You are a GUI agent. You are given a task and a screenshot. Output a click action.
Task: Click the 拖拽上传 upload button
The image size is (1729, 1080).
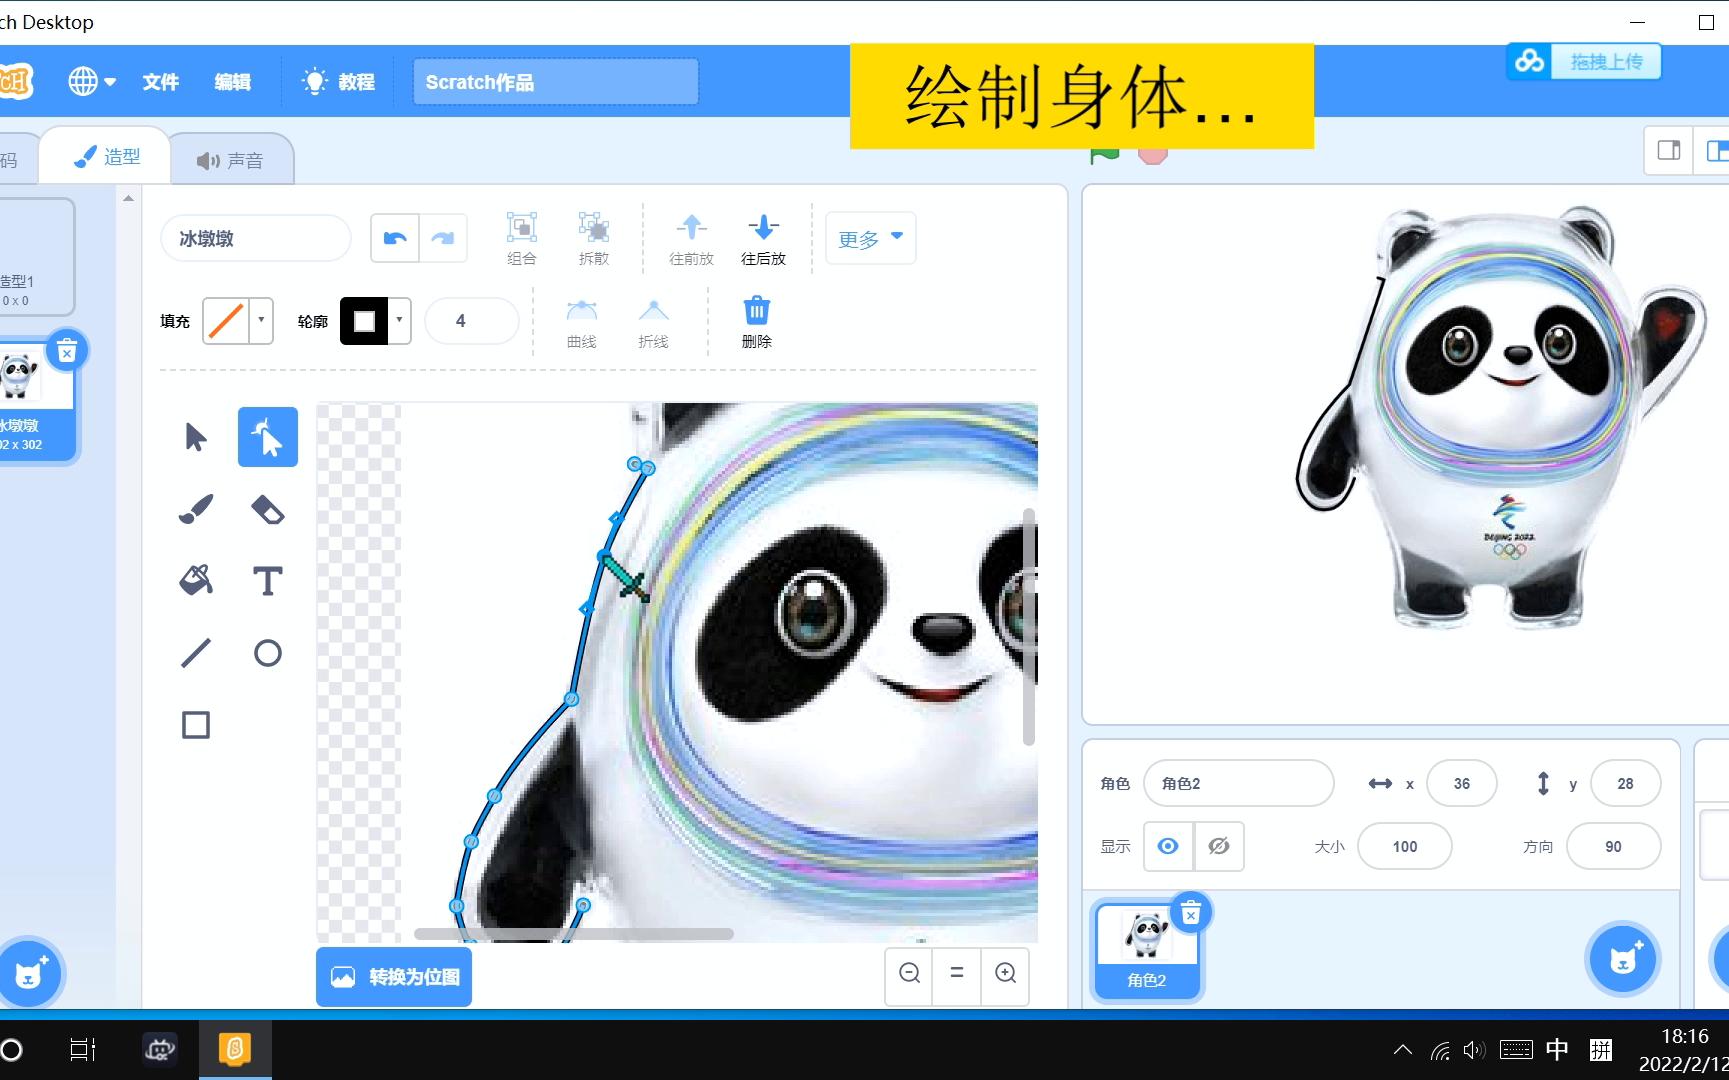(x=1584, y=62)
